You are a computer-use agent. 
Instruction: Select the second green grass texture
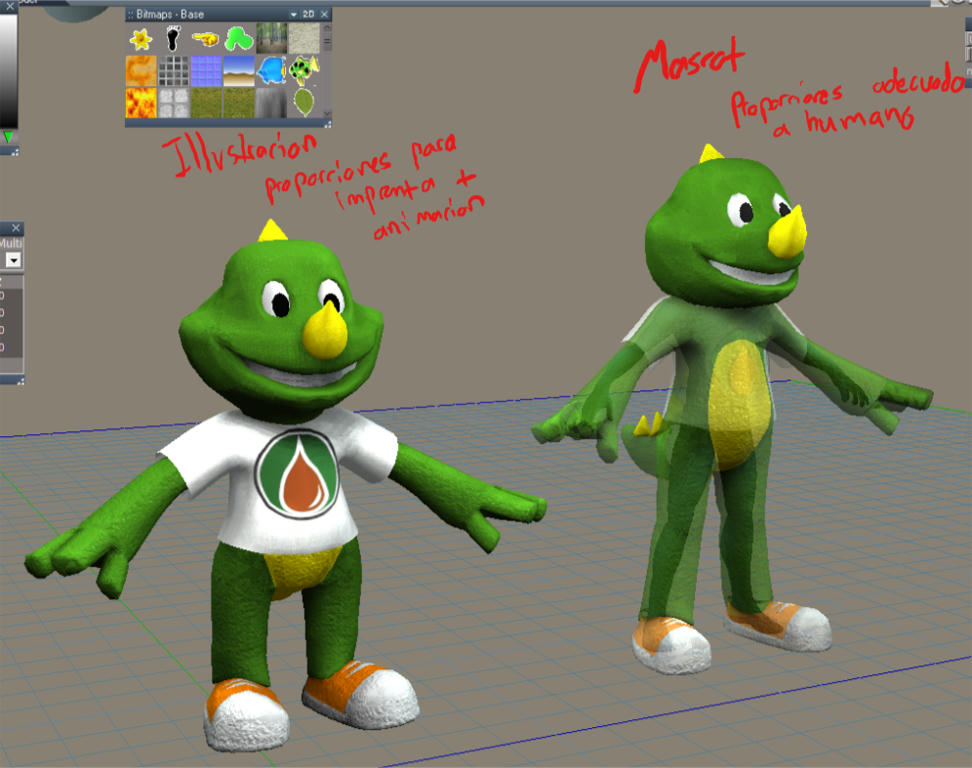(x=238, y=103)
